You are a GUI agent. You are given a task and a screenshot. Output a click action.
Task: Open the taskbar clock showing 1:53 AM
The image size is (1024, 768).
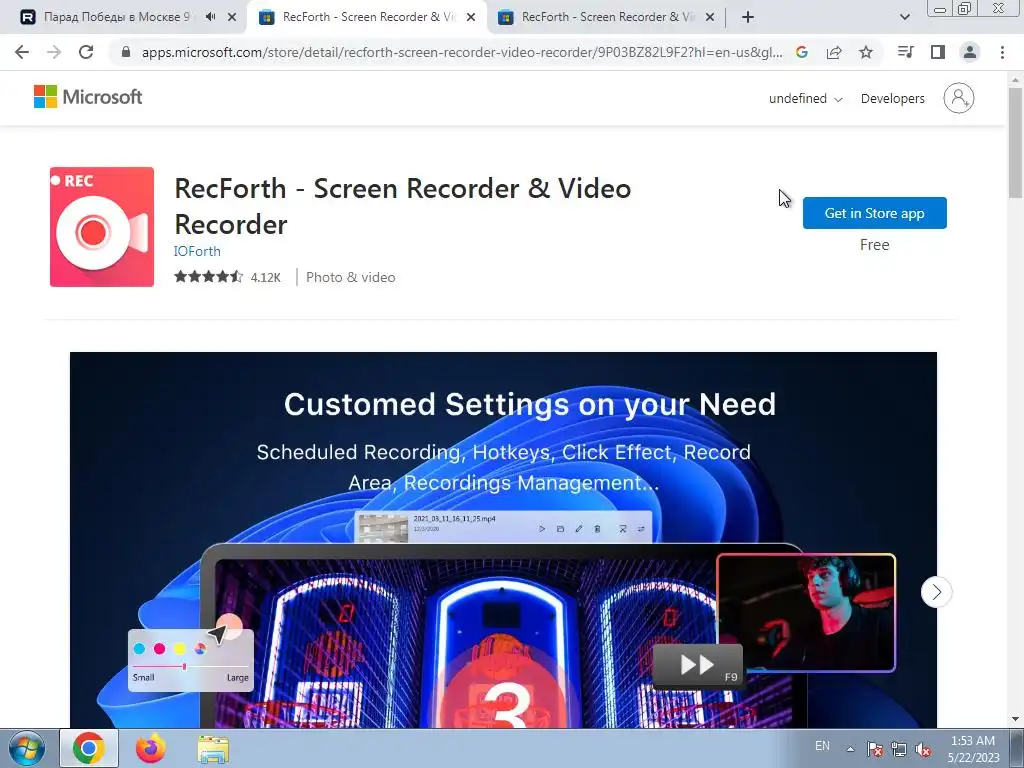tap(973, 749)
